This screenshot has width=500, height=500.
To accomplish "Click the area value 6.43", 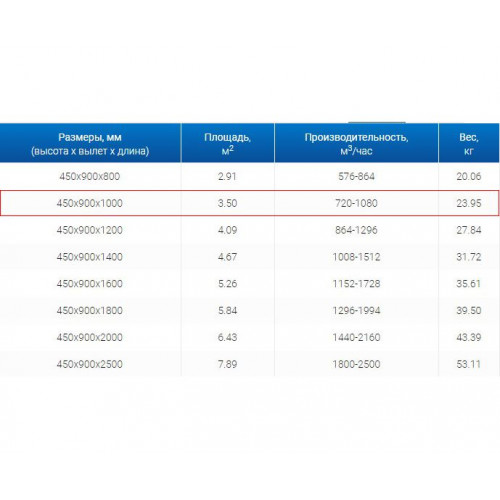I will tap(227, 337).
